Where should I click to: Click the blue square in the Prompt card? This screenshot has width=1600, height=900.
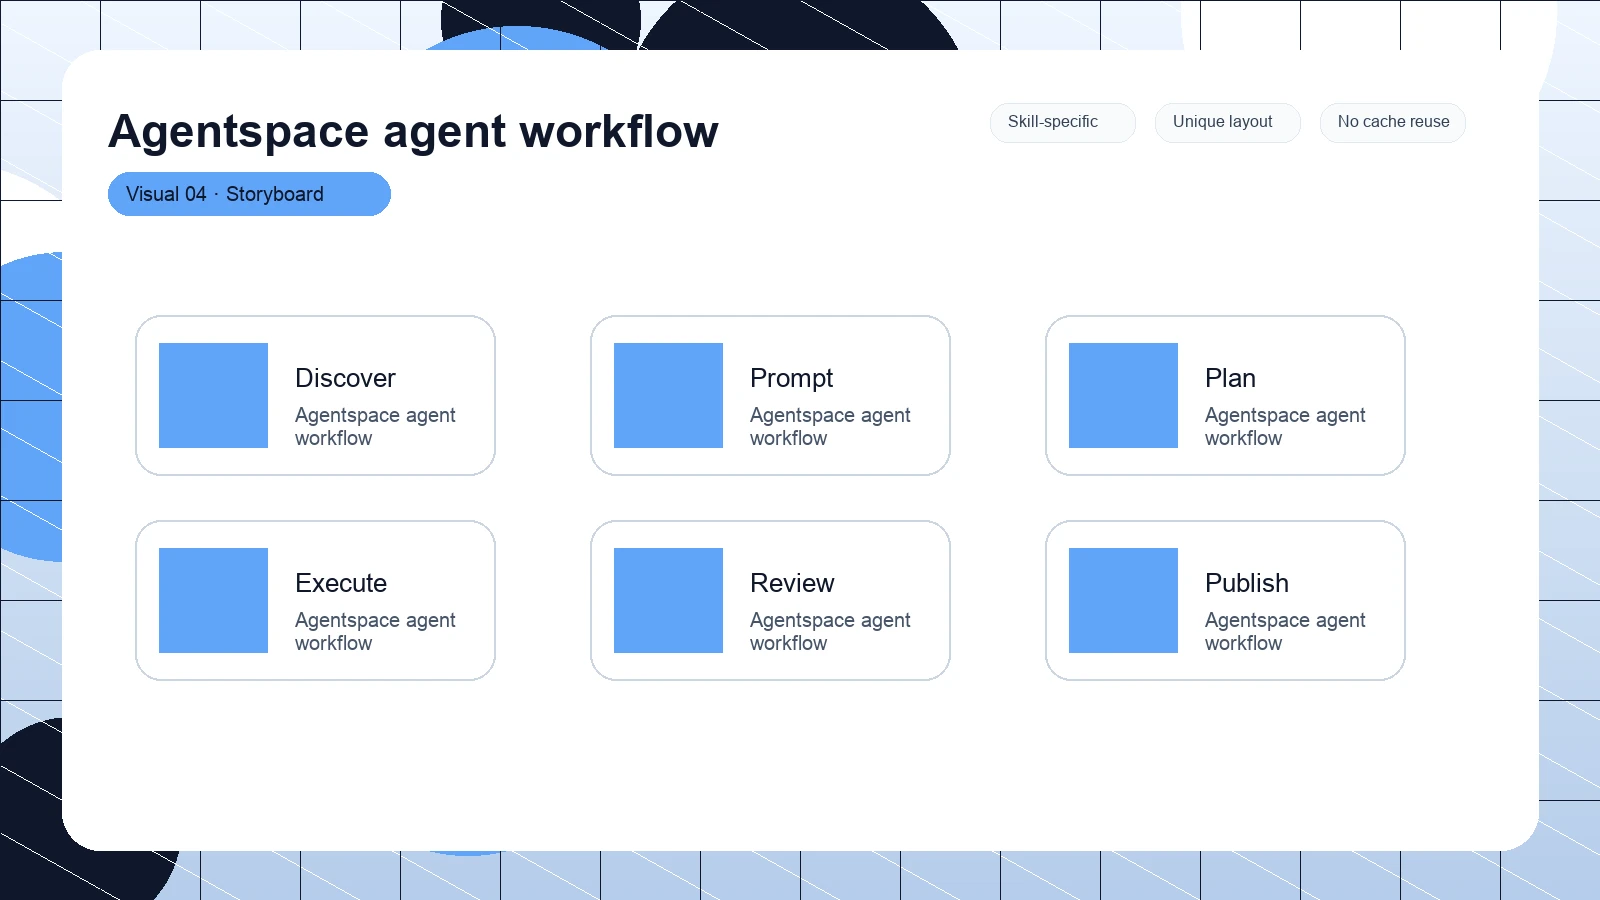[668, 395]
